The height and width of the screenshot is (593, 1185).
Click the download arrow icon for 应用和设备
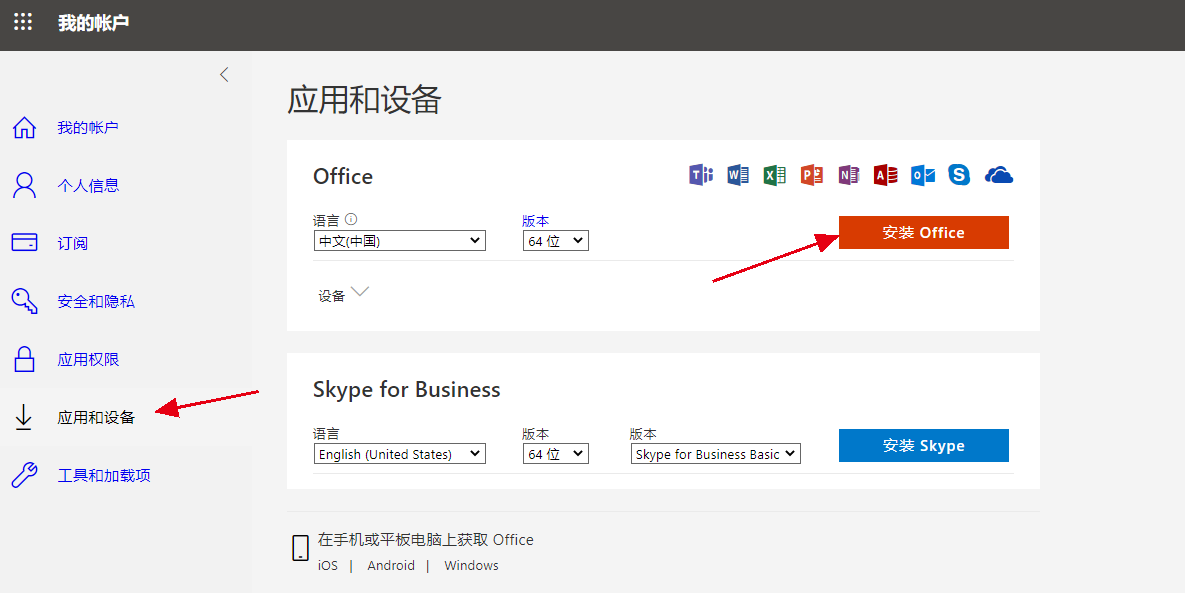coord(24,417)
